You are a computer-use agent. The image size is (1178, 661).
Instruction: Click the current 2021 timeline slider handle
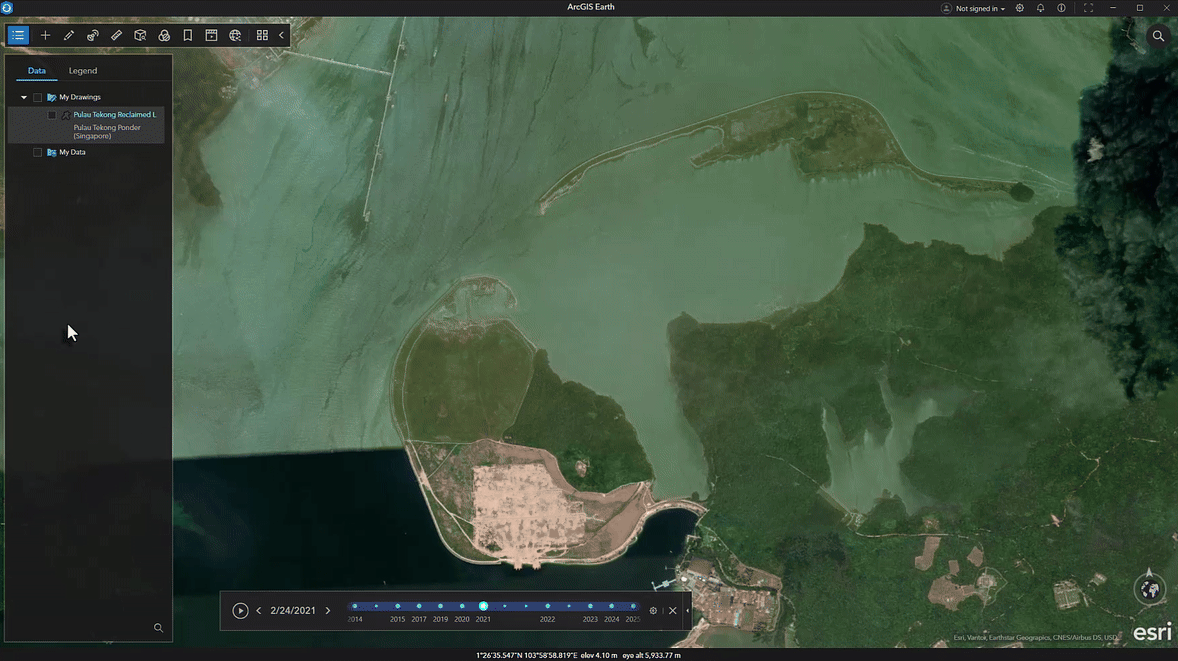[x=483, y=606]
